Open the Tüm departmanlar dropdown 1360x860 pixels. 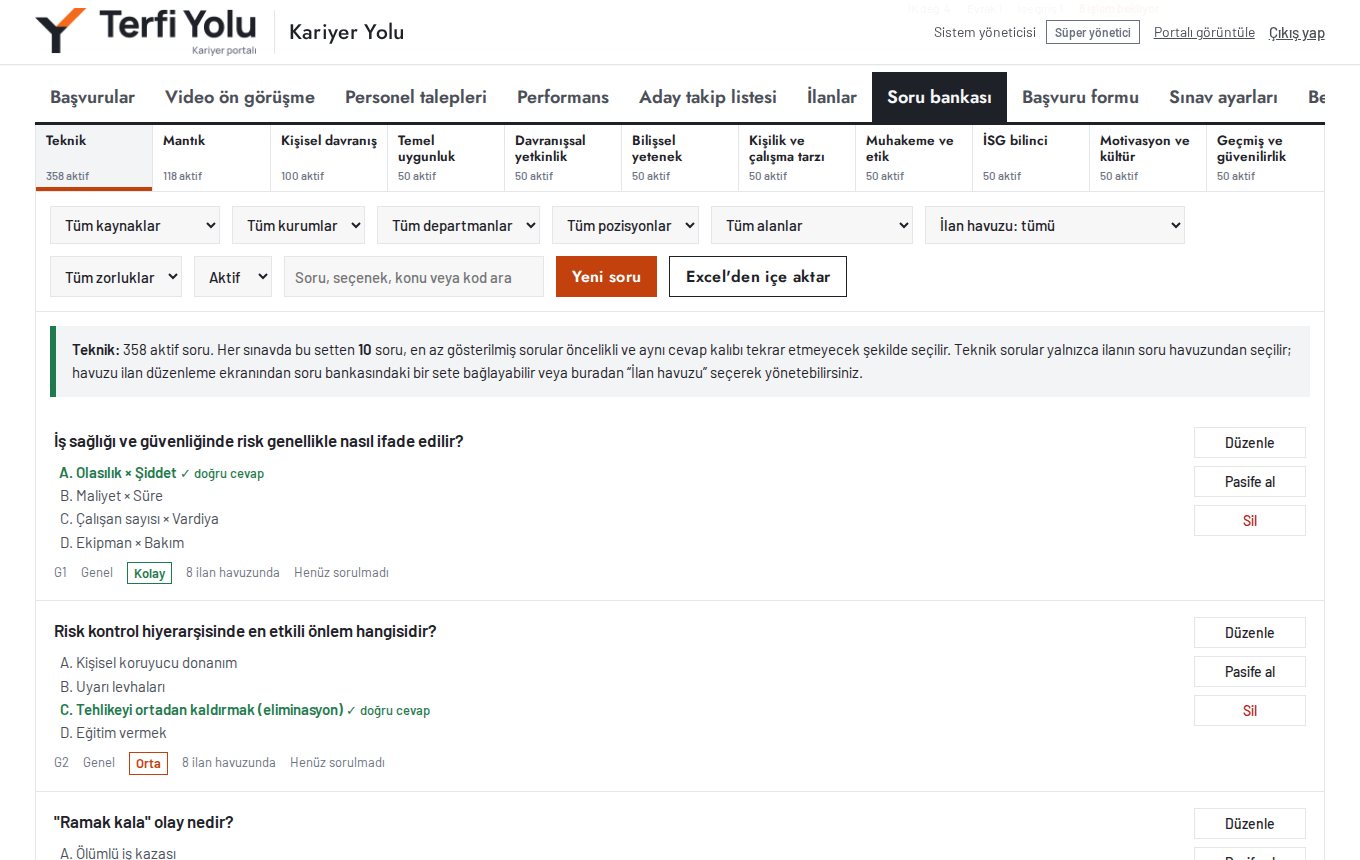click(x=458, y=225)
